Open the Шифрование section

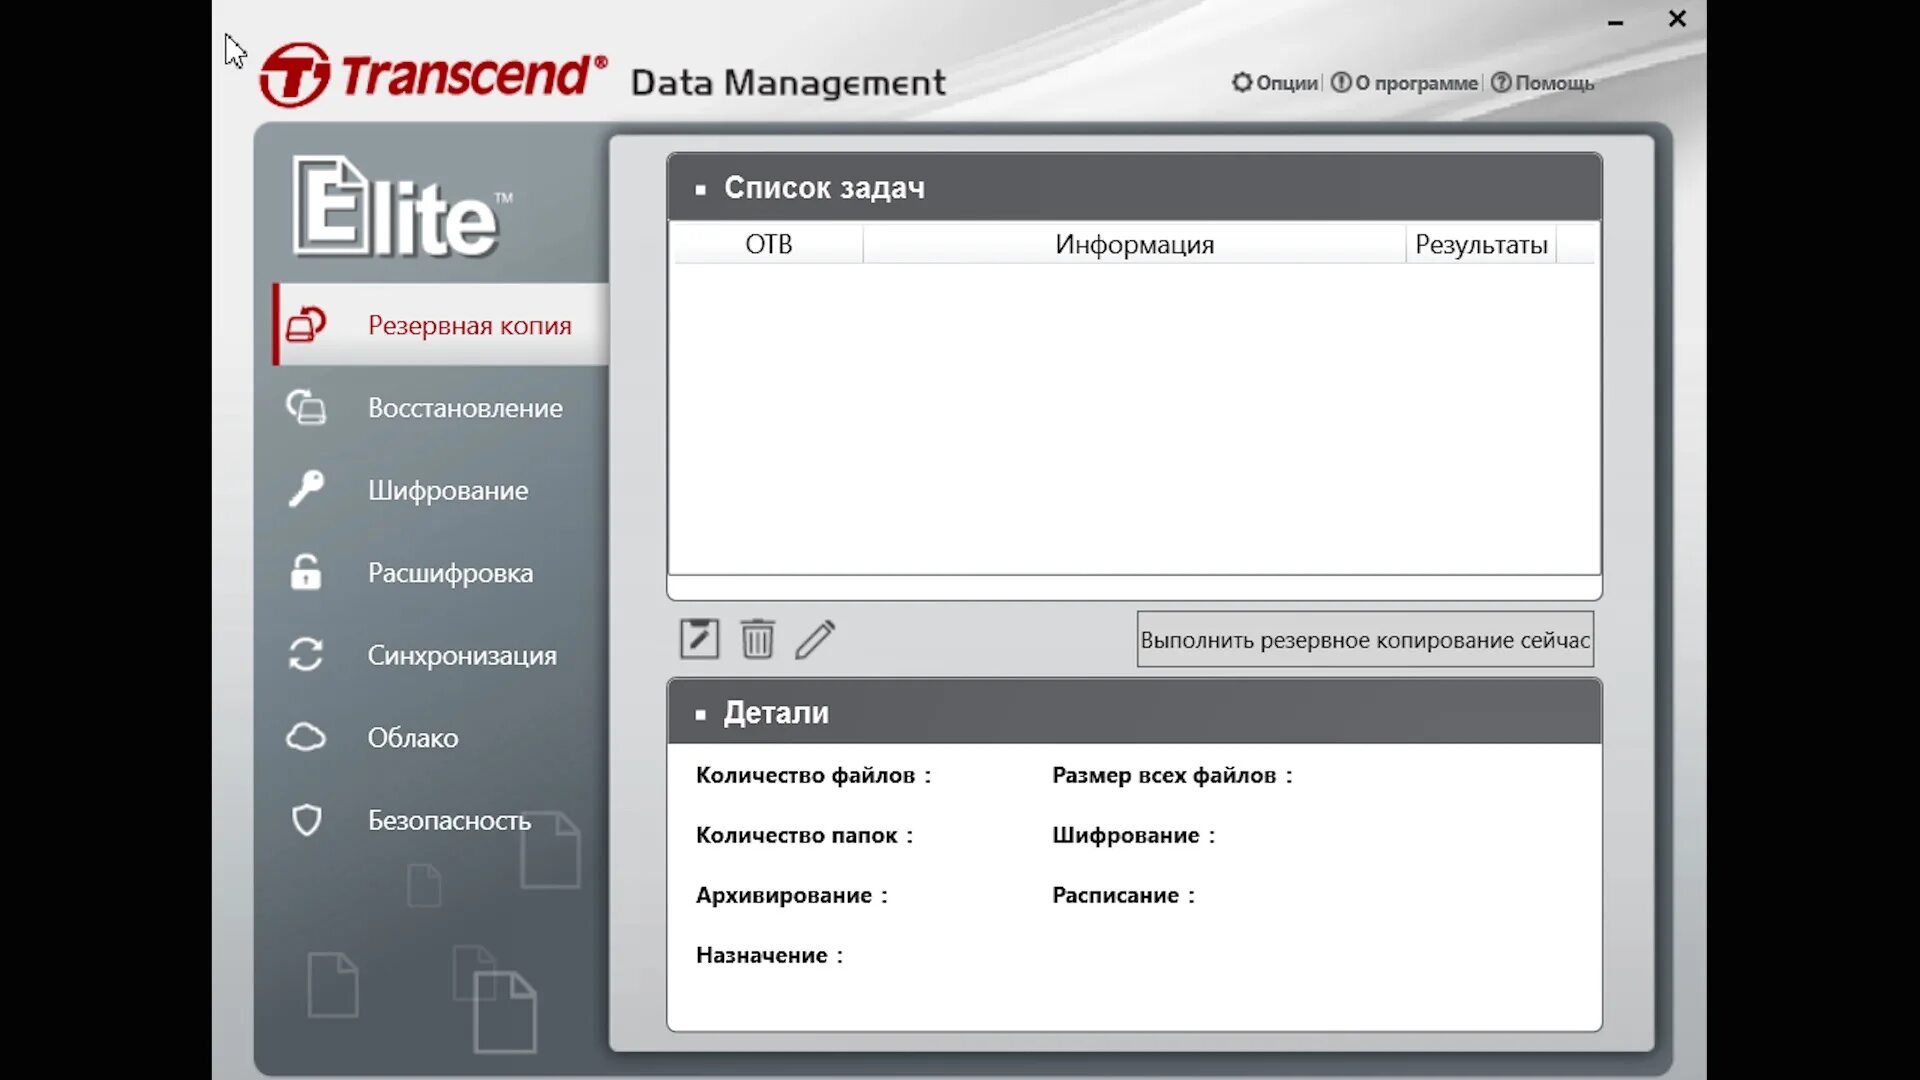click(x=441, y=490)
